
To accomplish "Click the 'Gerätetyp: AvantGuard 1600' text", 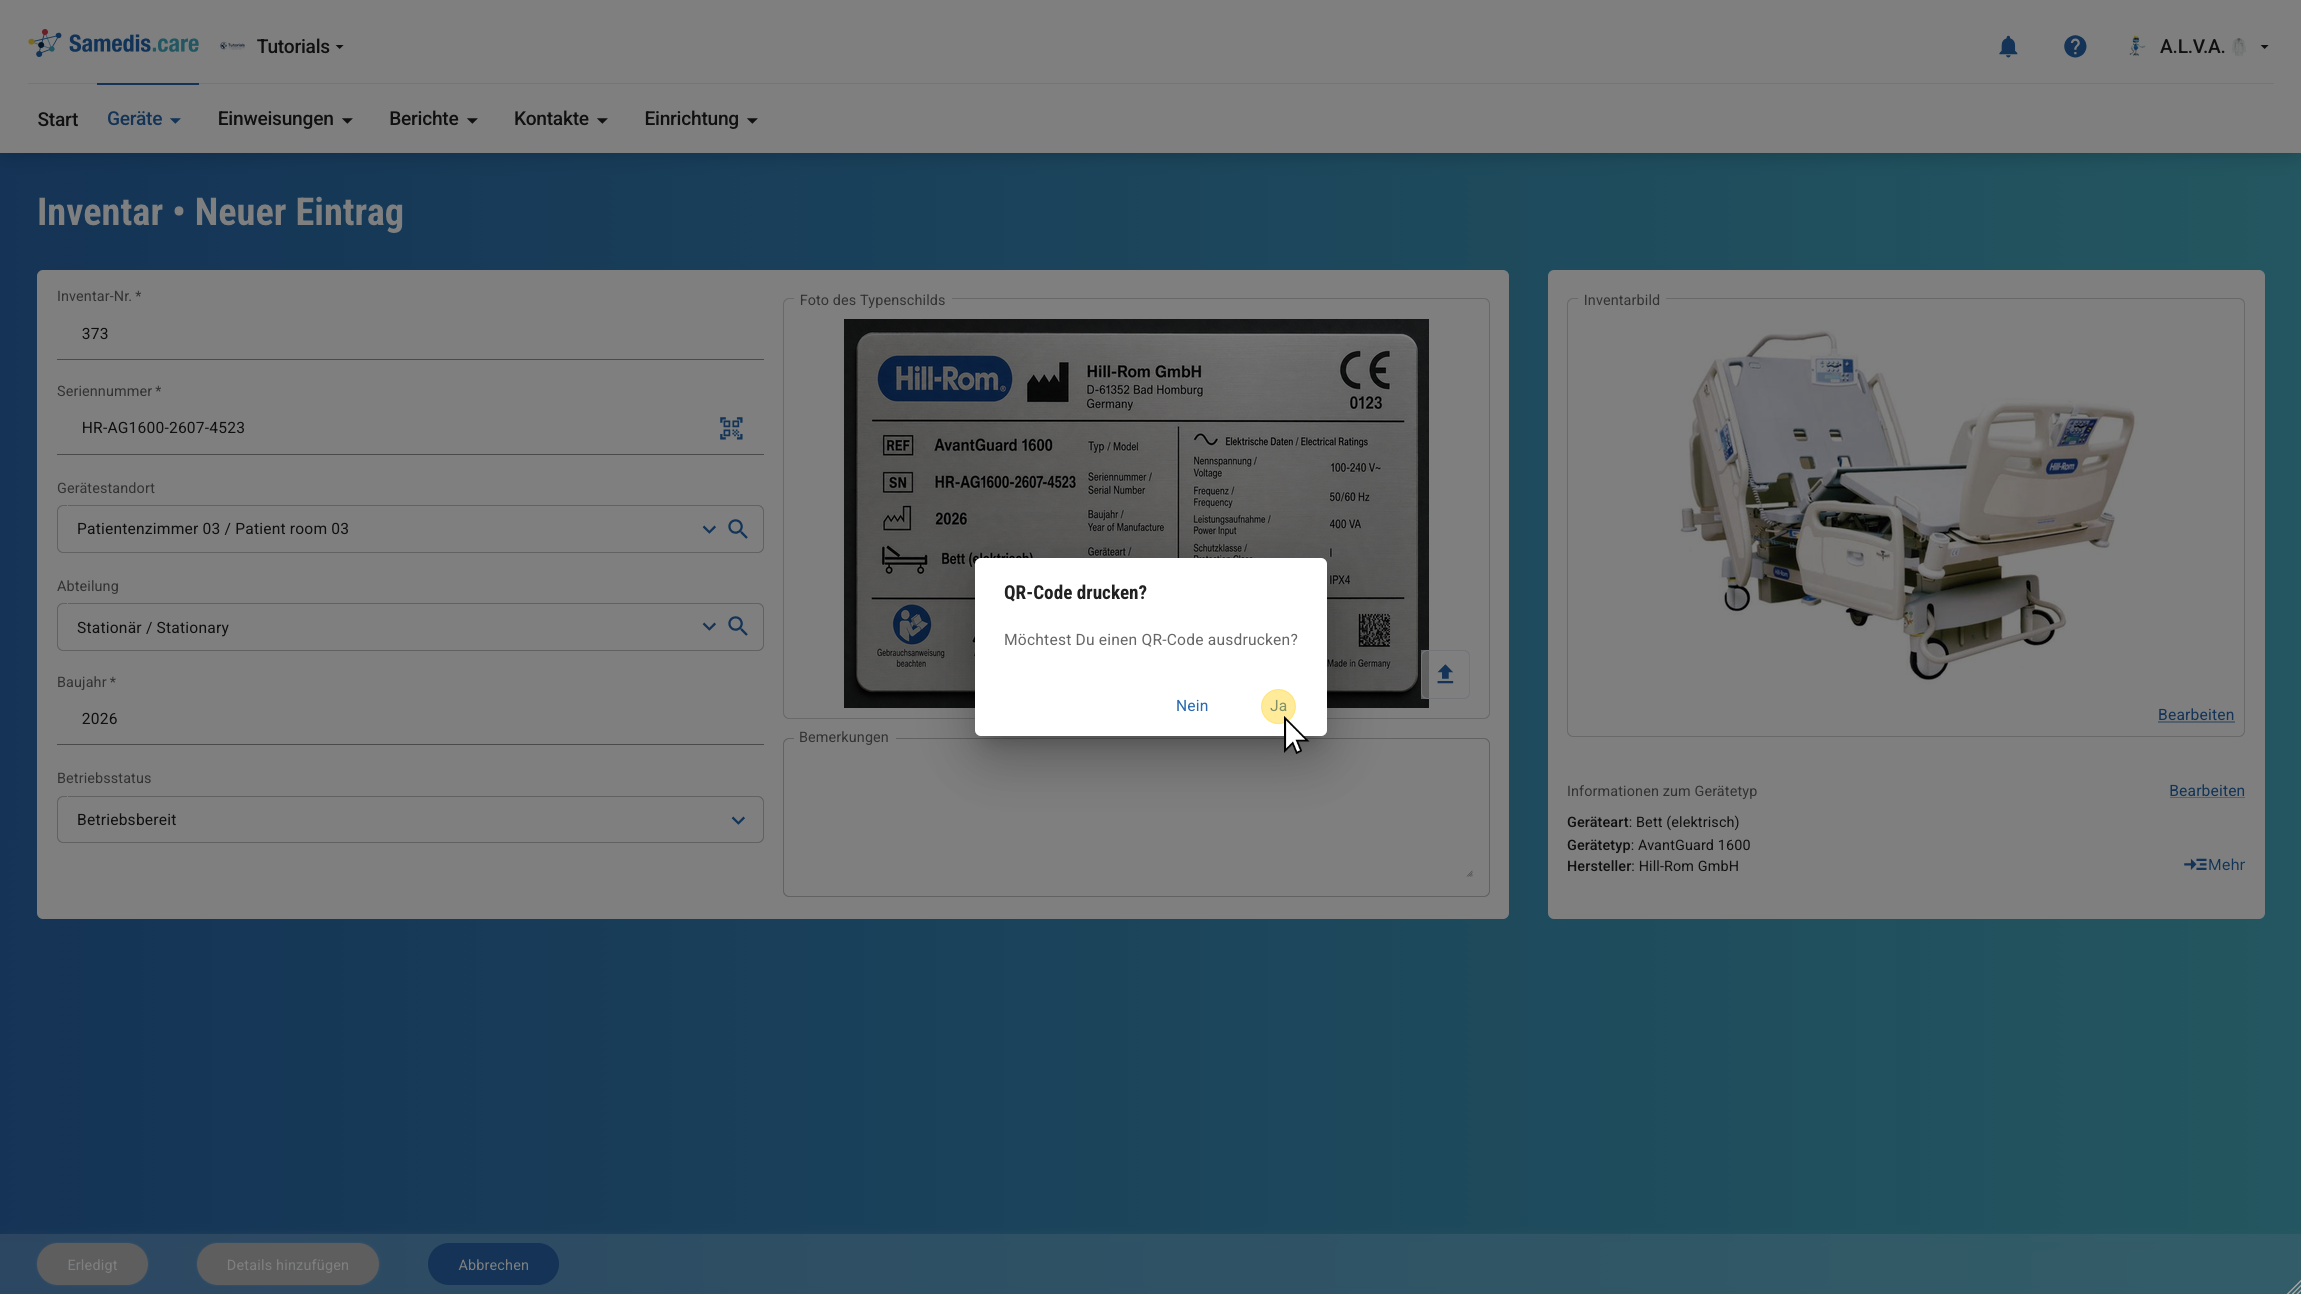I will tap(1659, 845).
